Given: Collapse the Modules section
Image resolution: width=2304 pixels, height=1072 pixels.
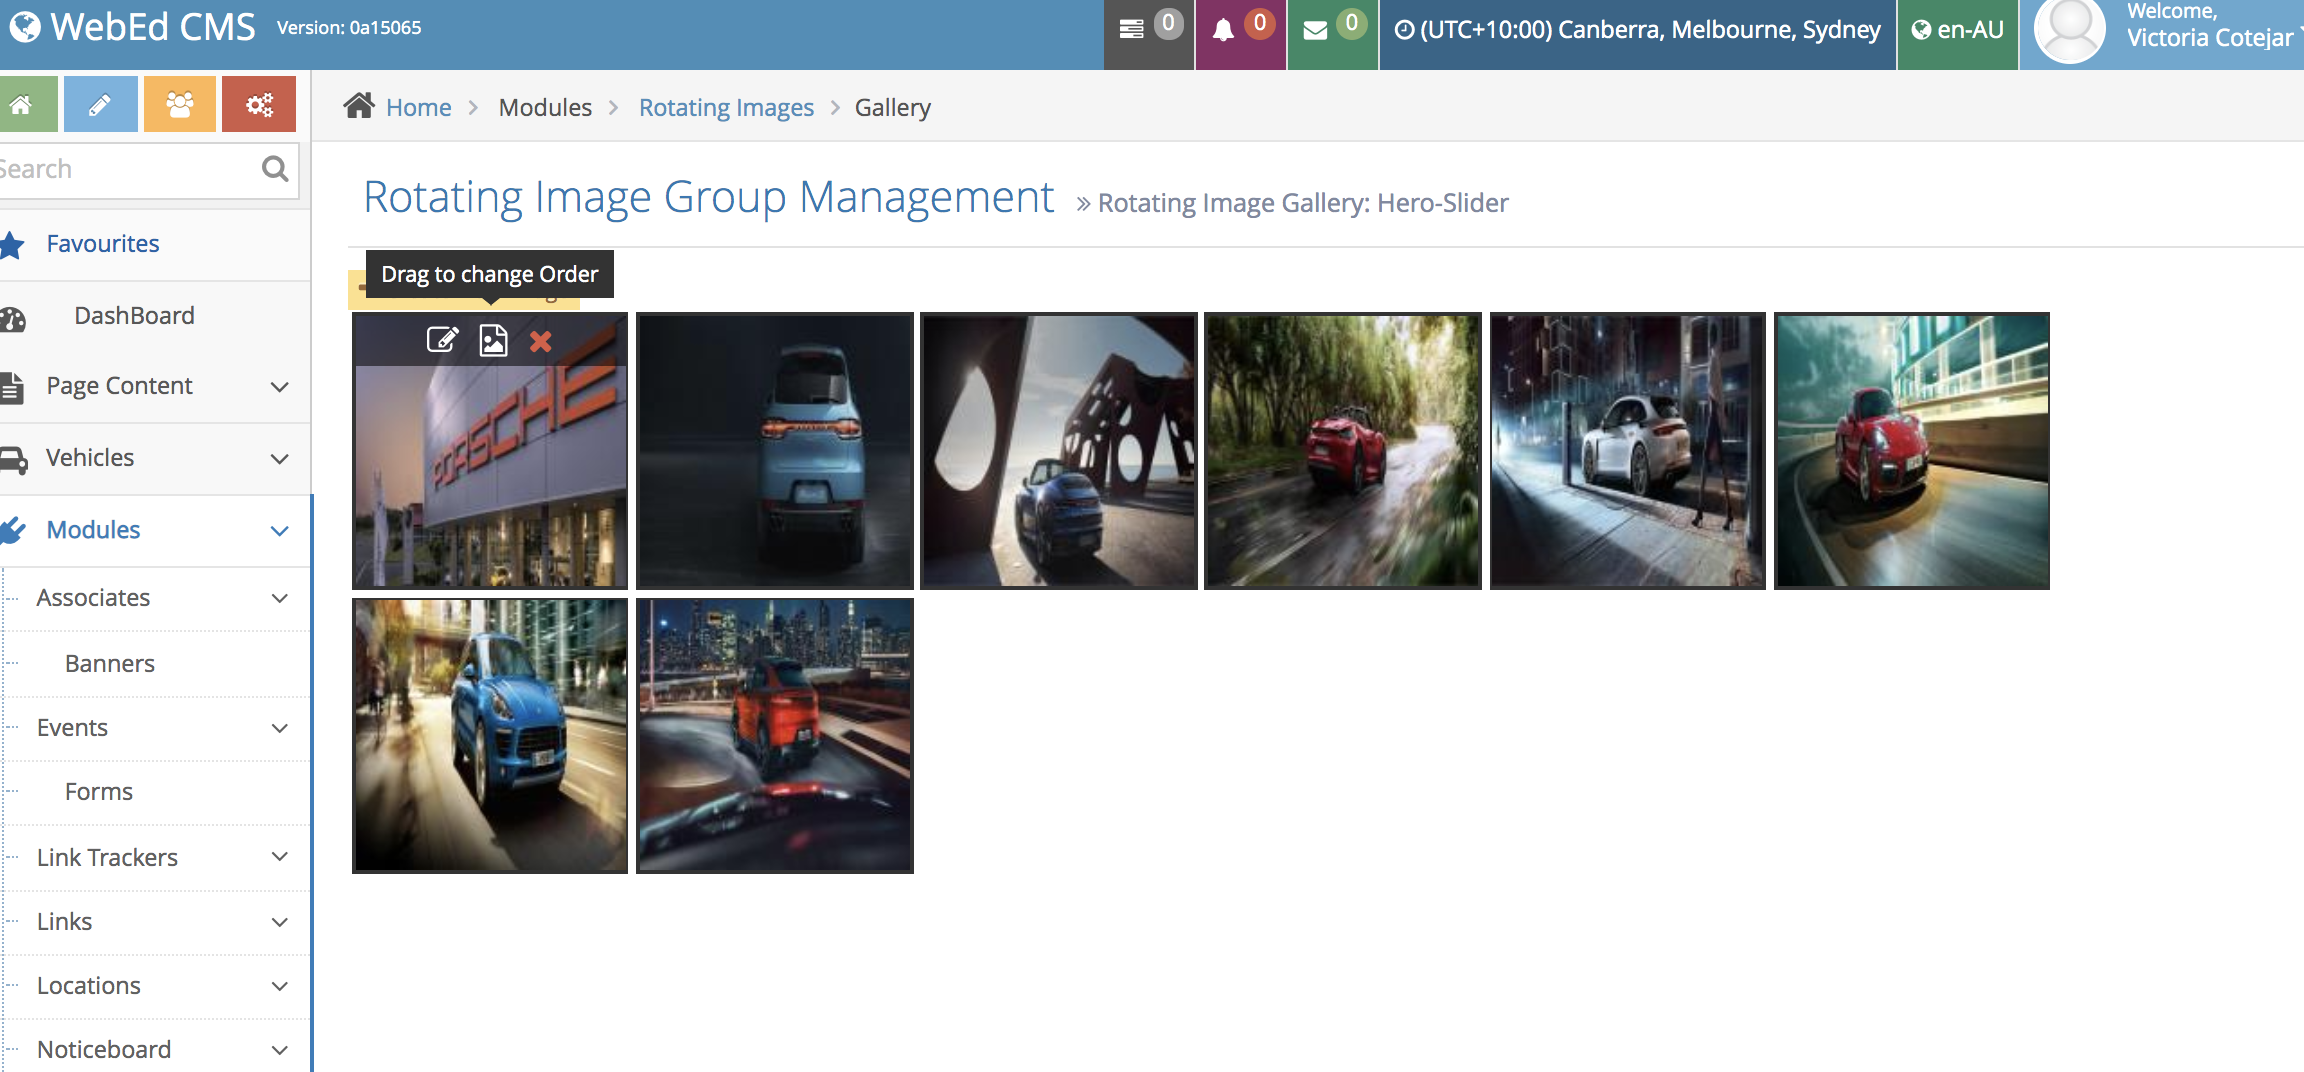Looking at the screenshot, I should (93, 530).
